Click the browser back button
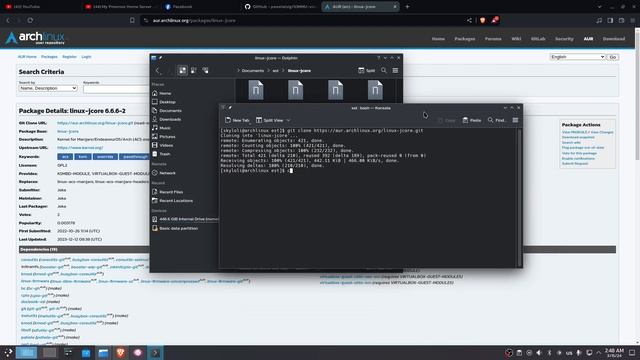Image resolution: width=640 pixels, height=360 pixels. click(8, 20)
